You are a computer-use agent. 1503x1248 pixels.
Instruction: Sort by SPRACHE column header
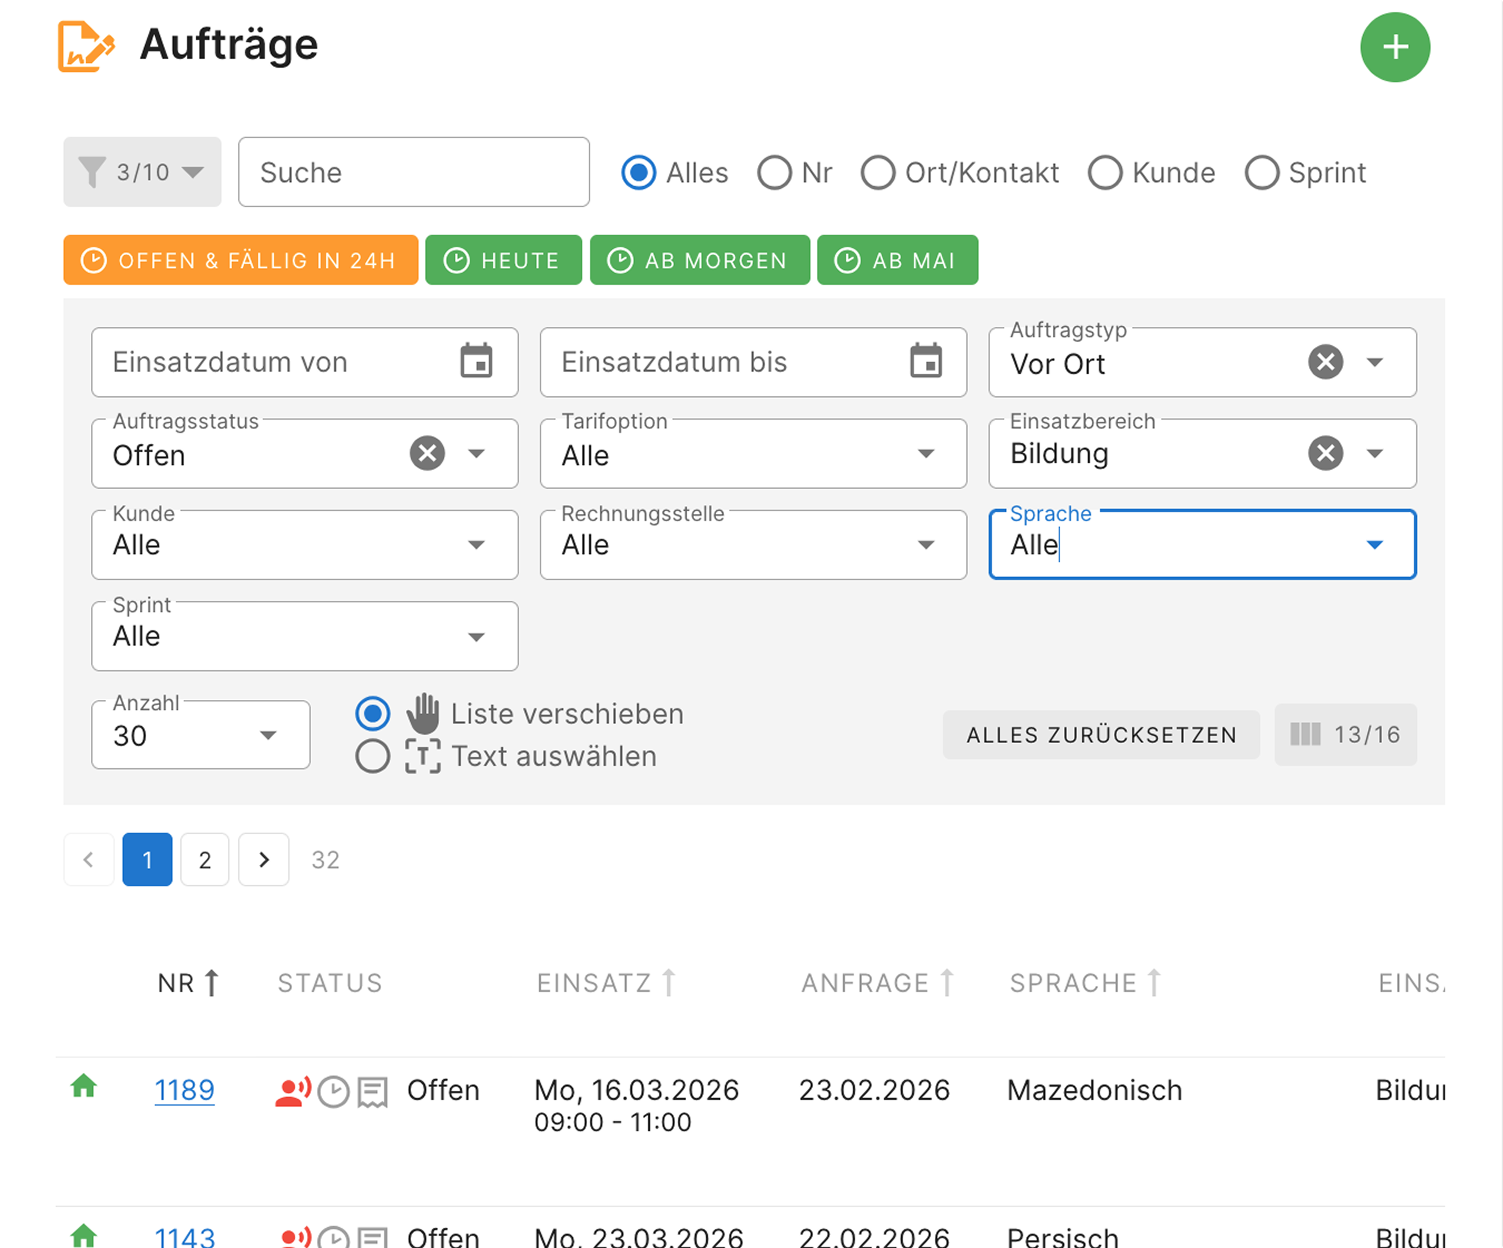(1085, 983)
